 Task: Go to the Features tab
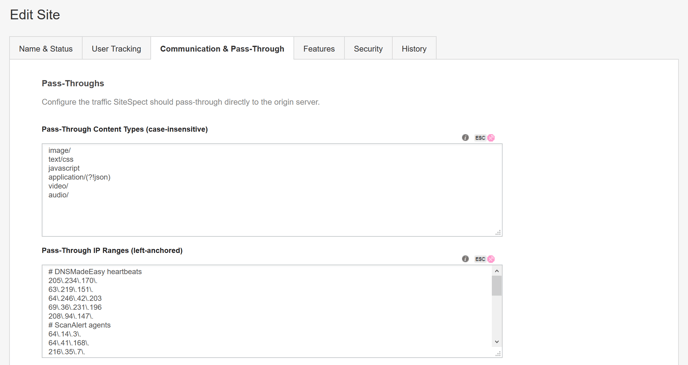pyautogui.click(x=319, y=49)
